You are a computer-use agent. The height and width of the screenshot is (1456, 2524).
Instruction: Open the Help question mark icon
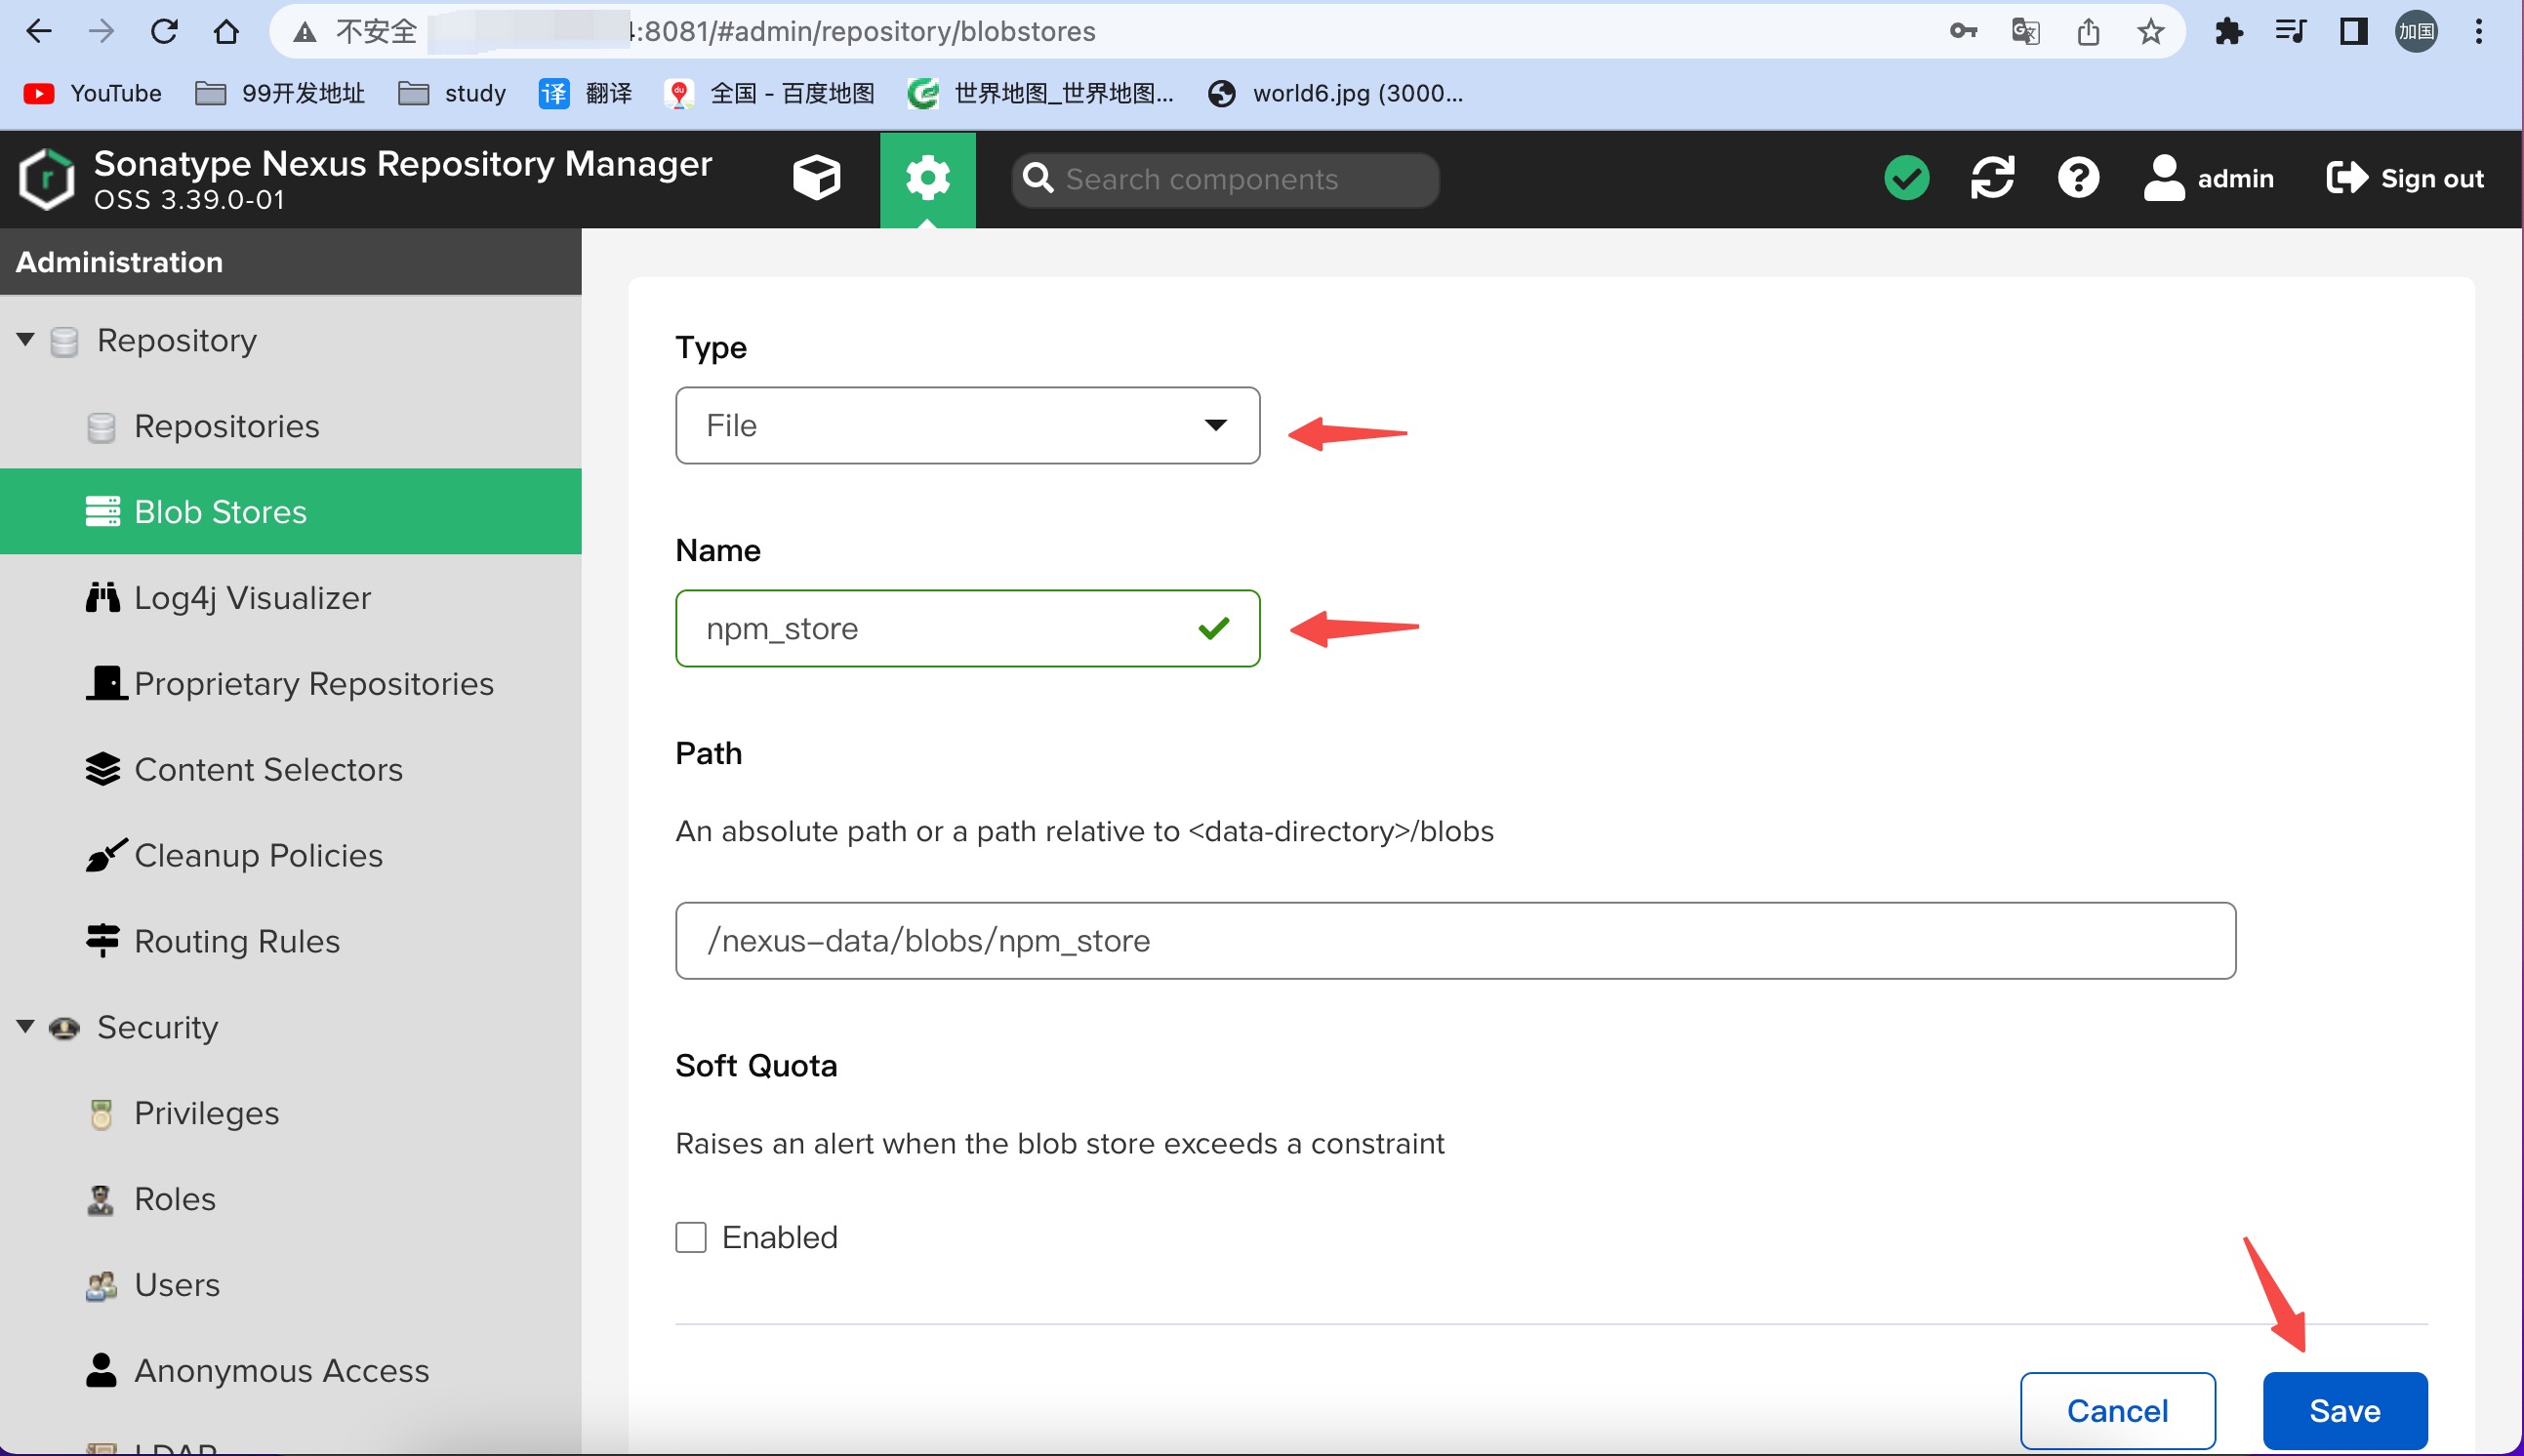pos(2078,178)
